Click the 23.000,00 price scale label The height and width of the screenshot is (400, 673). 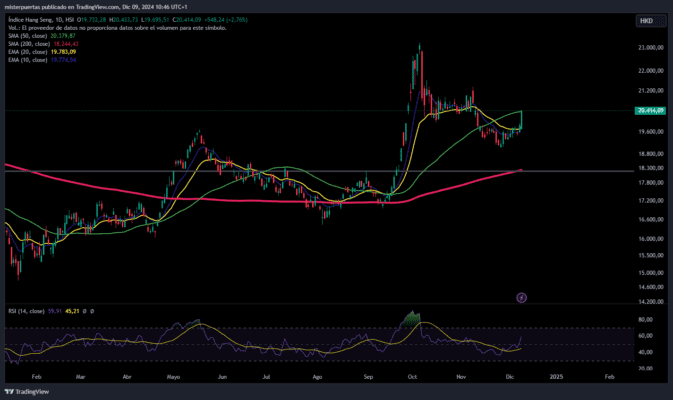(x=651, y=48)
